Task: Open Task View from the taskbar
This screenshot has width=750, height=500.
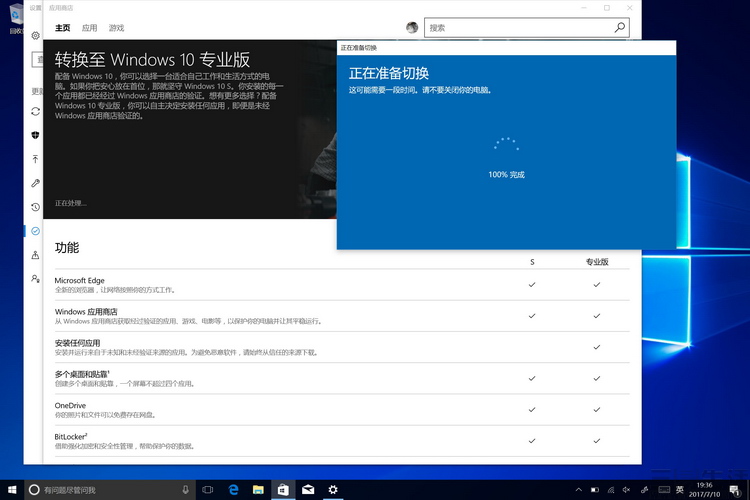Action: (x=208, y=489)
